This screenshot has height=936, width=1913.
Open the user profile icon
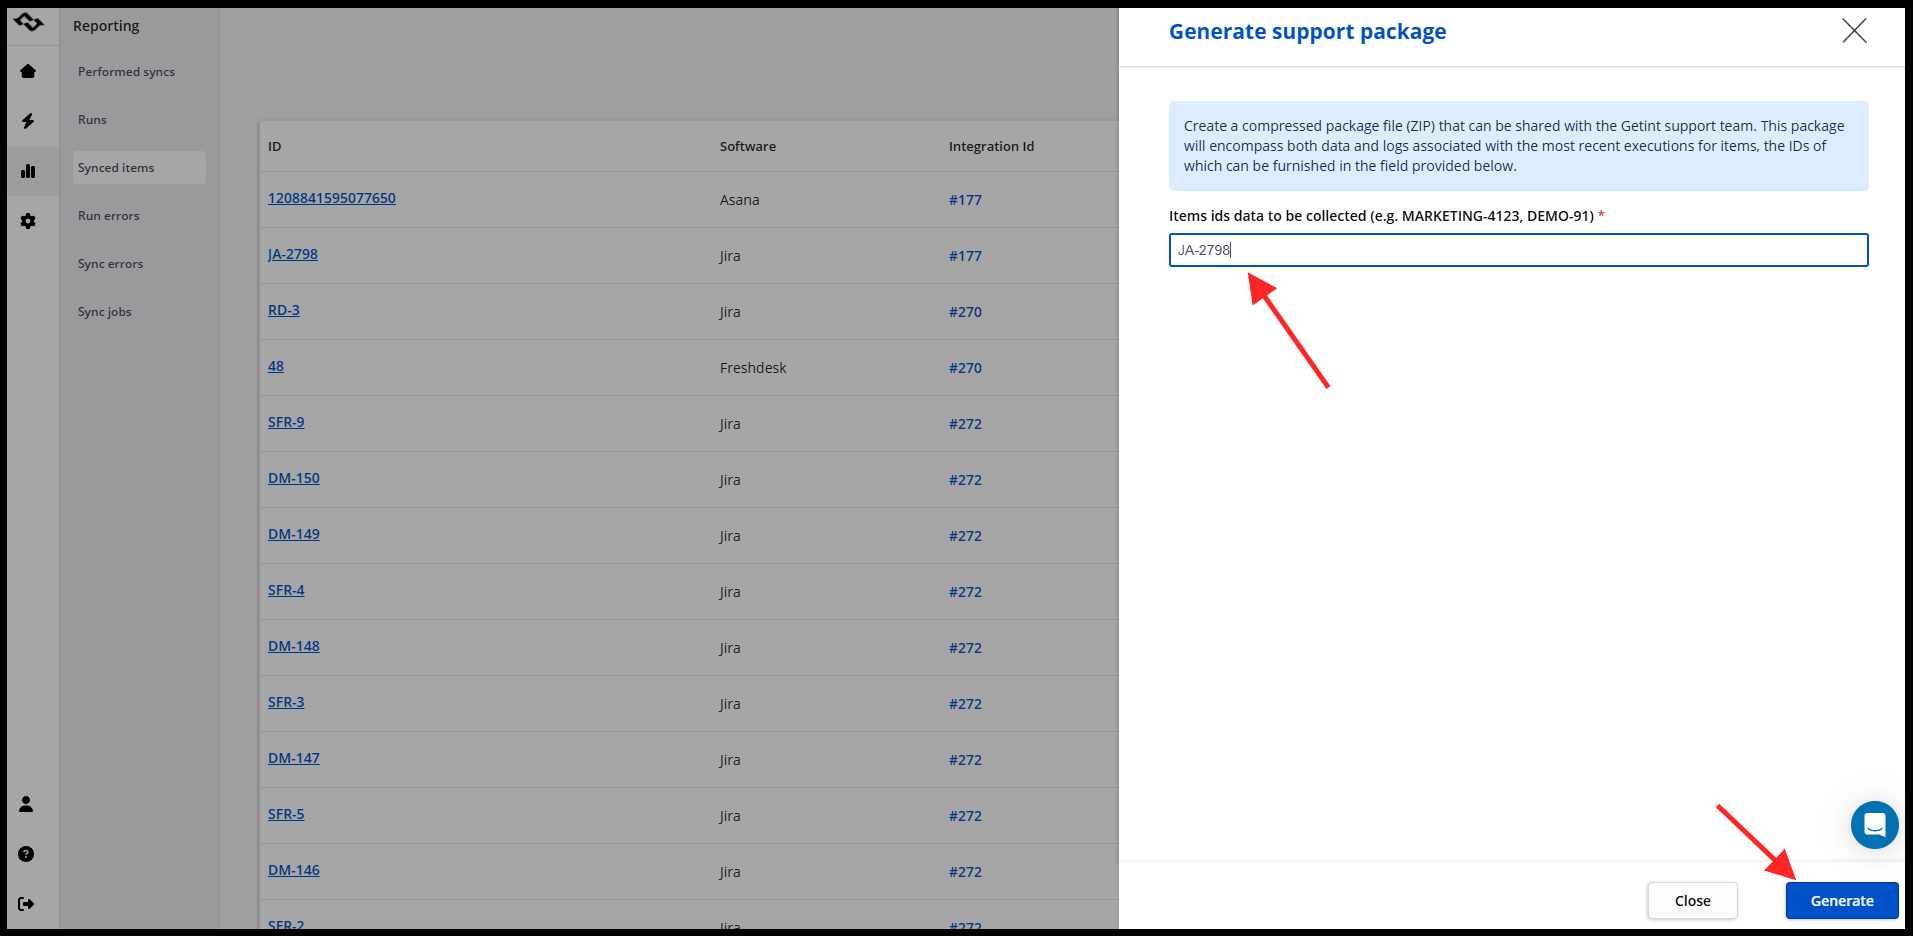coord(27,804)
